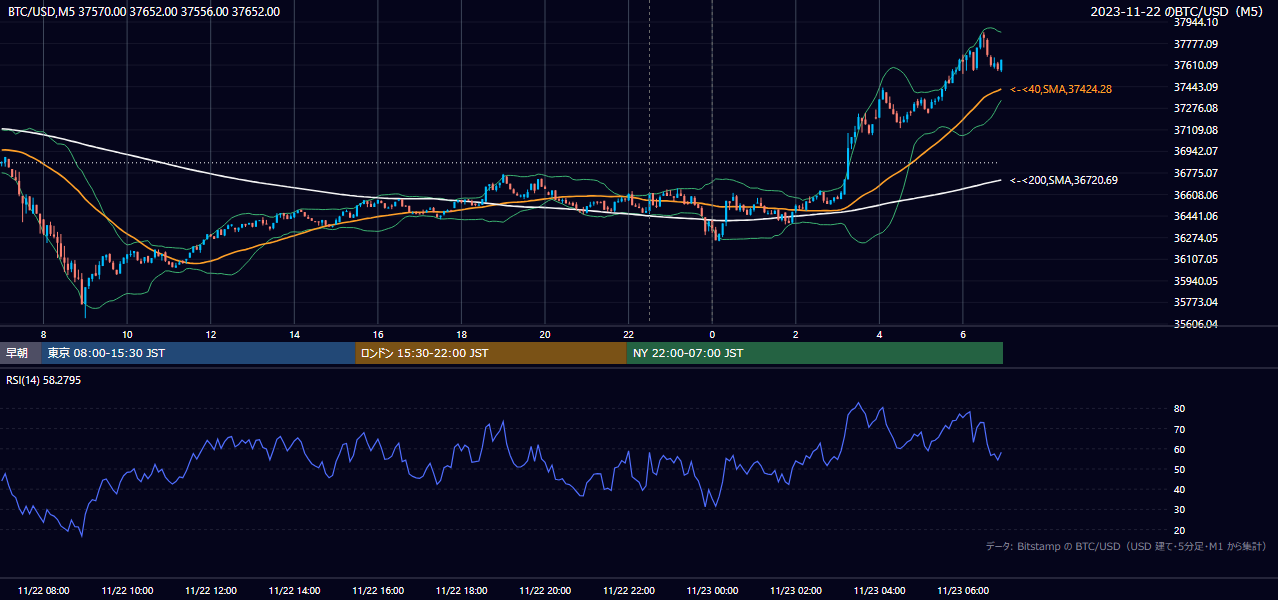
Task: Click the '11/22 08:00' bottom time label
Action: [x=43, y=591]
